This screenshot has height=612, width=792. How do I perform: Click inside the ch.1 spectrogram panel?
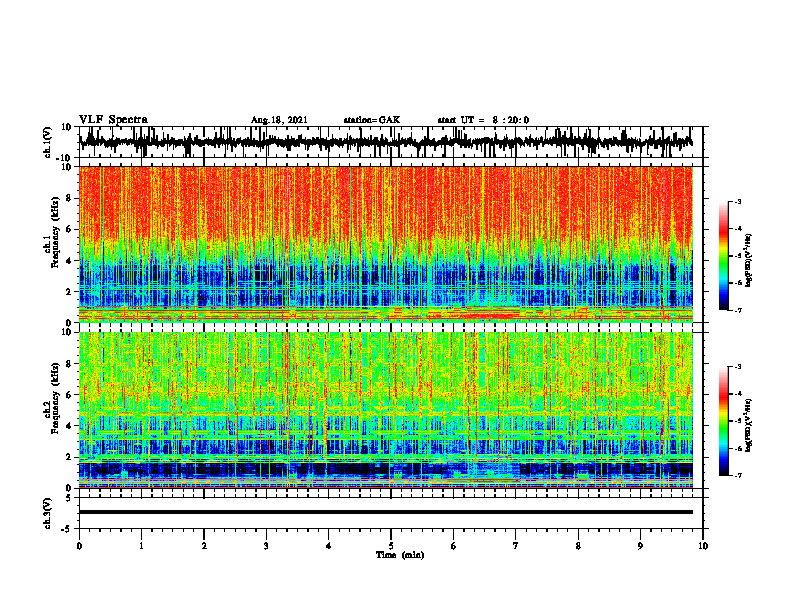coord(385,244)
